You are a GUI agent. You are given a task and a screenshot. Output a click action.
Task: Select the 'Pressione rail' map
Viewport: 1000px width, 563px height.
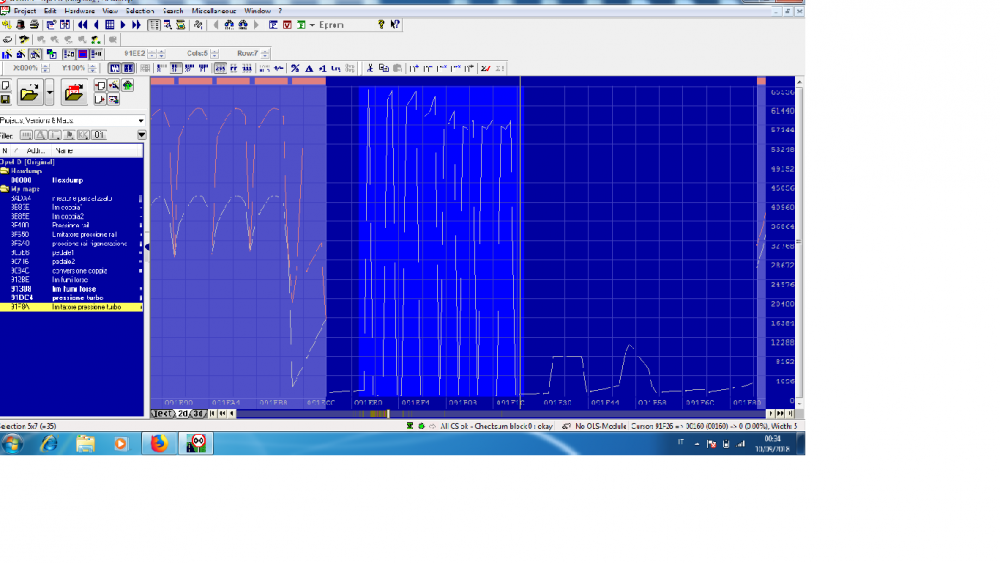(x=71, y=226)
